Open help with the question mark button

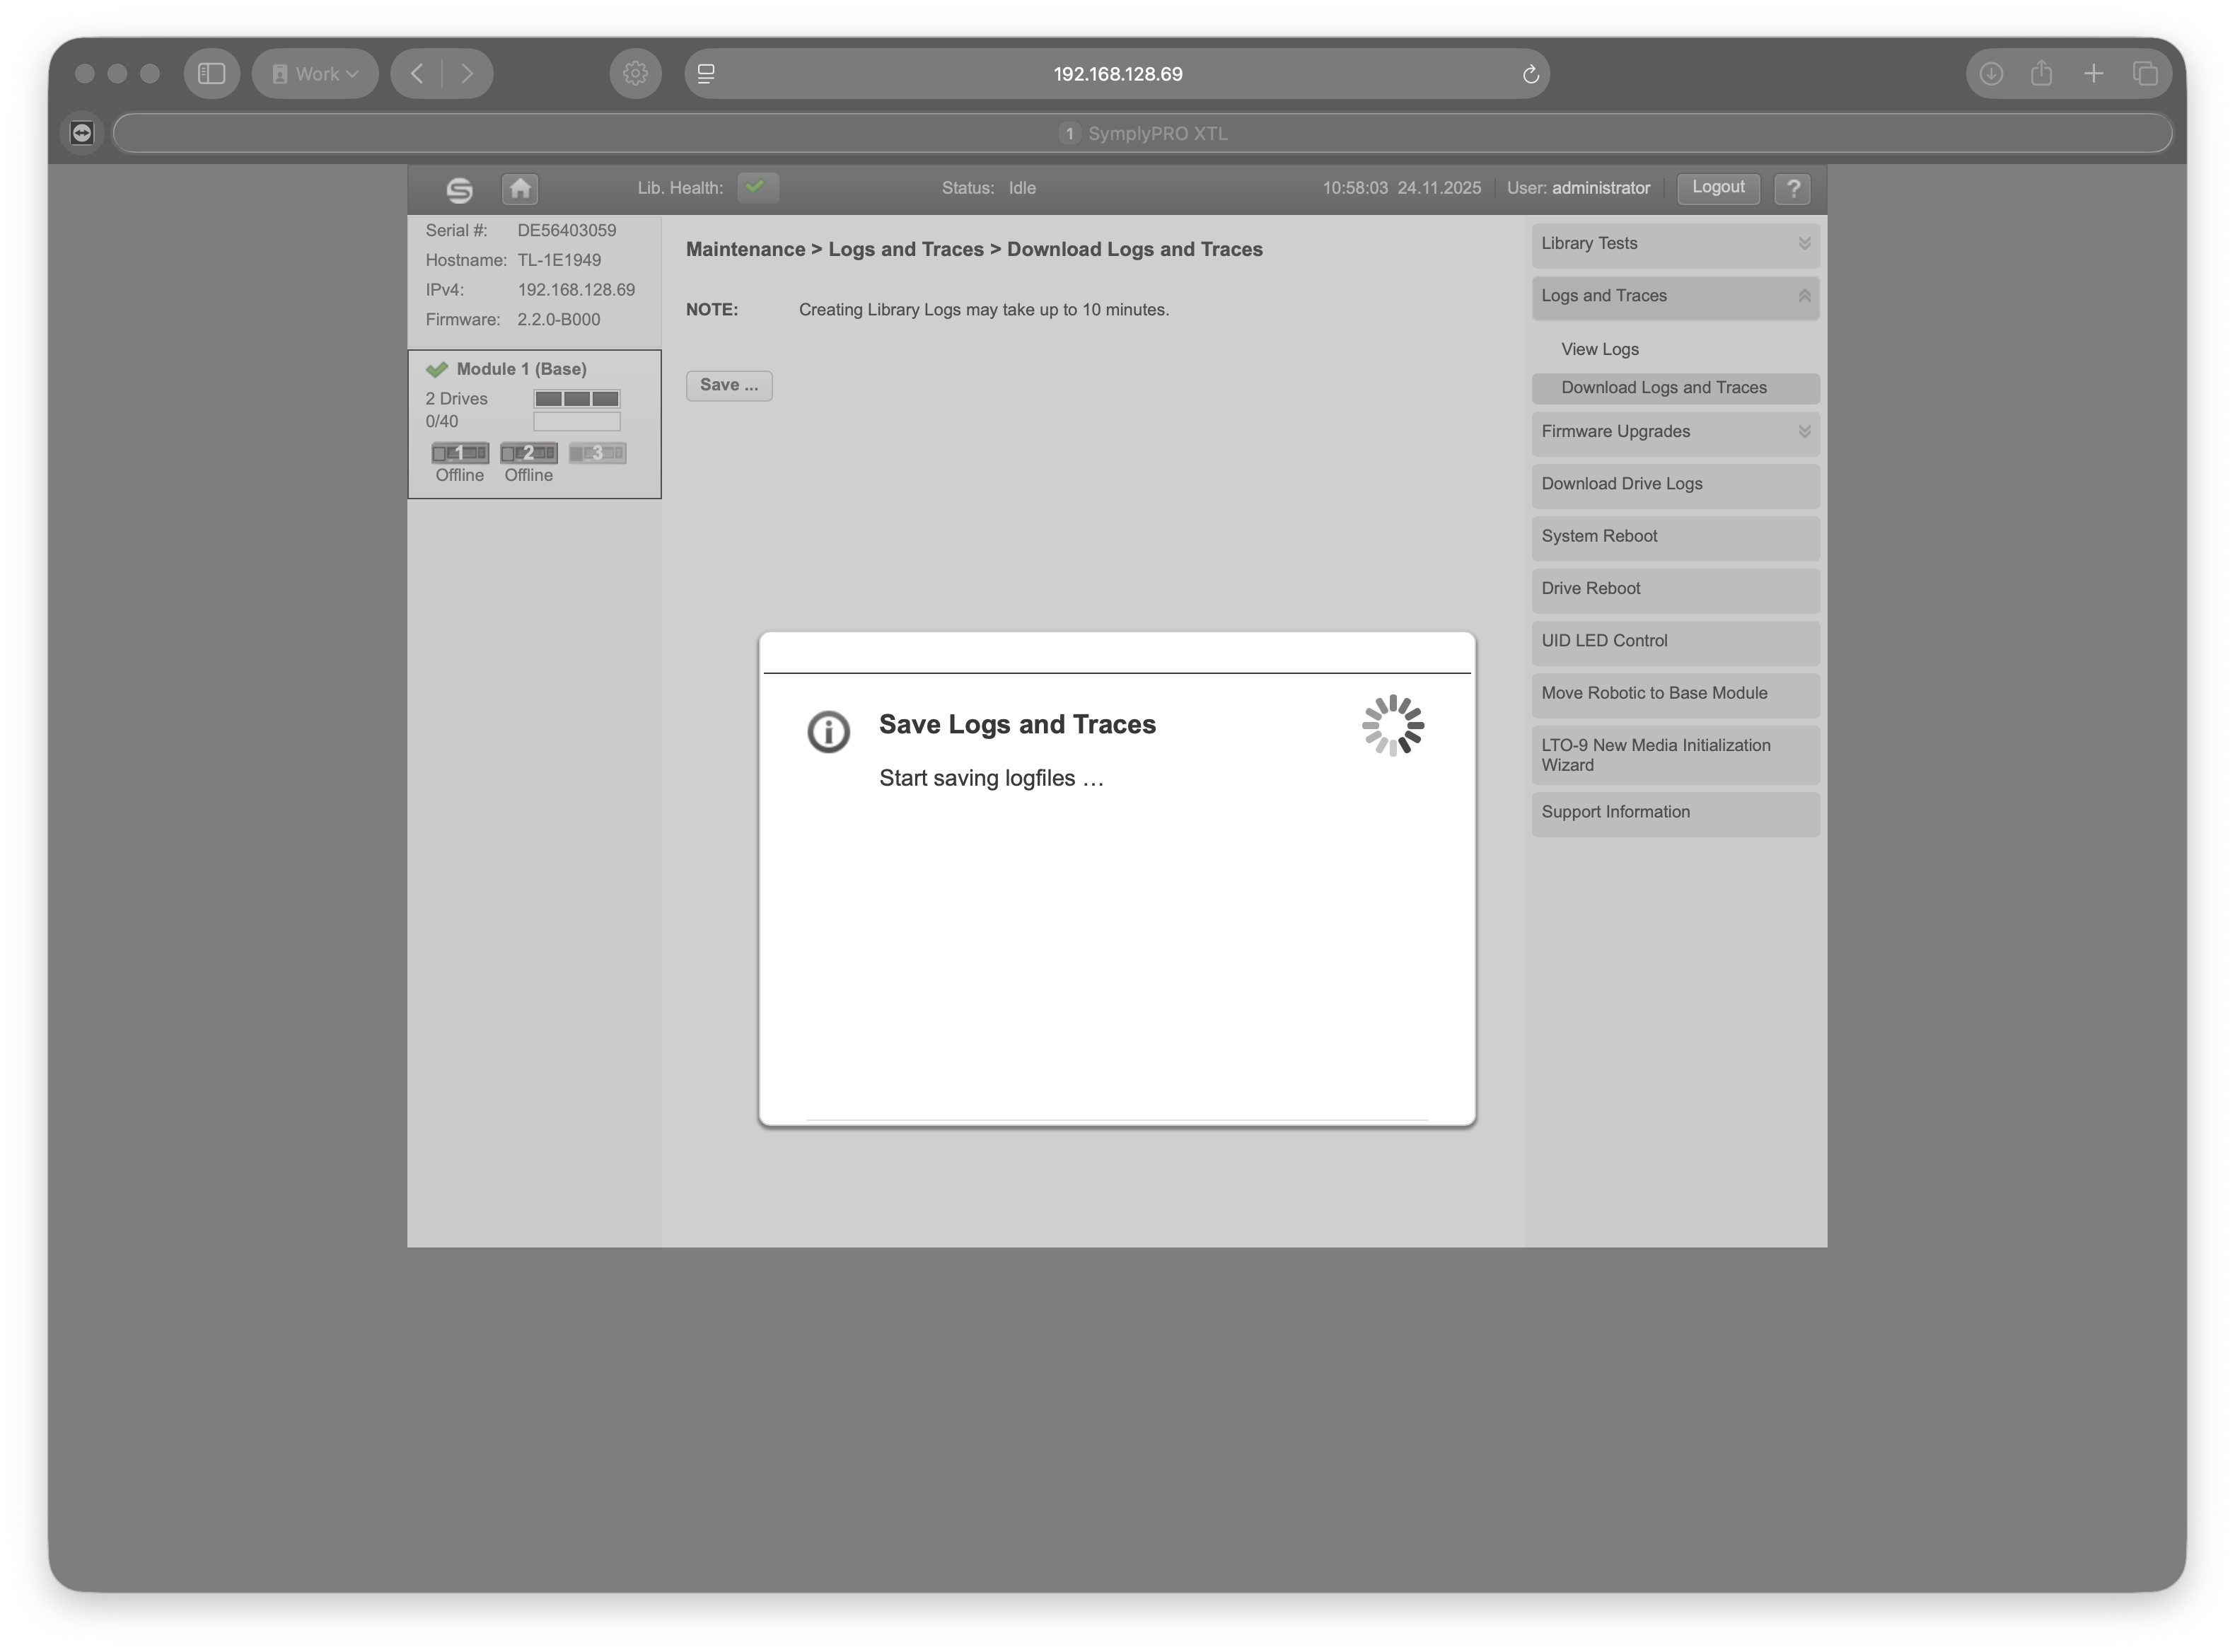1792,189
